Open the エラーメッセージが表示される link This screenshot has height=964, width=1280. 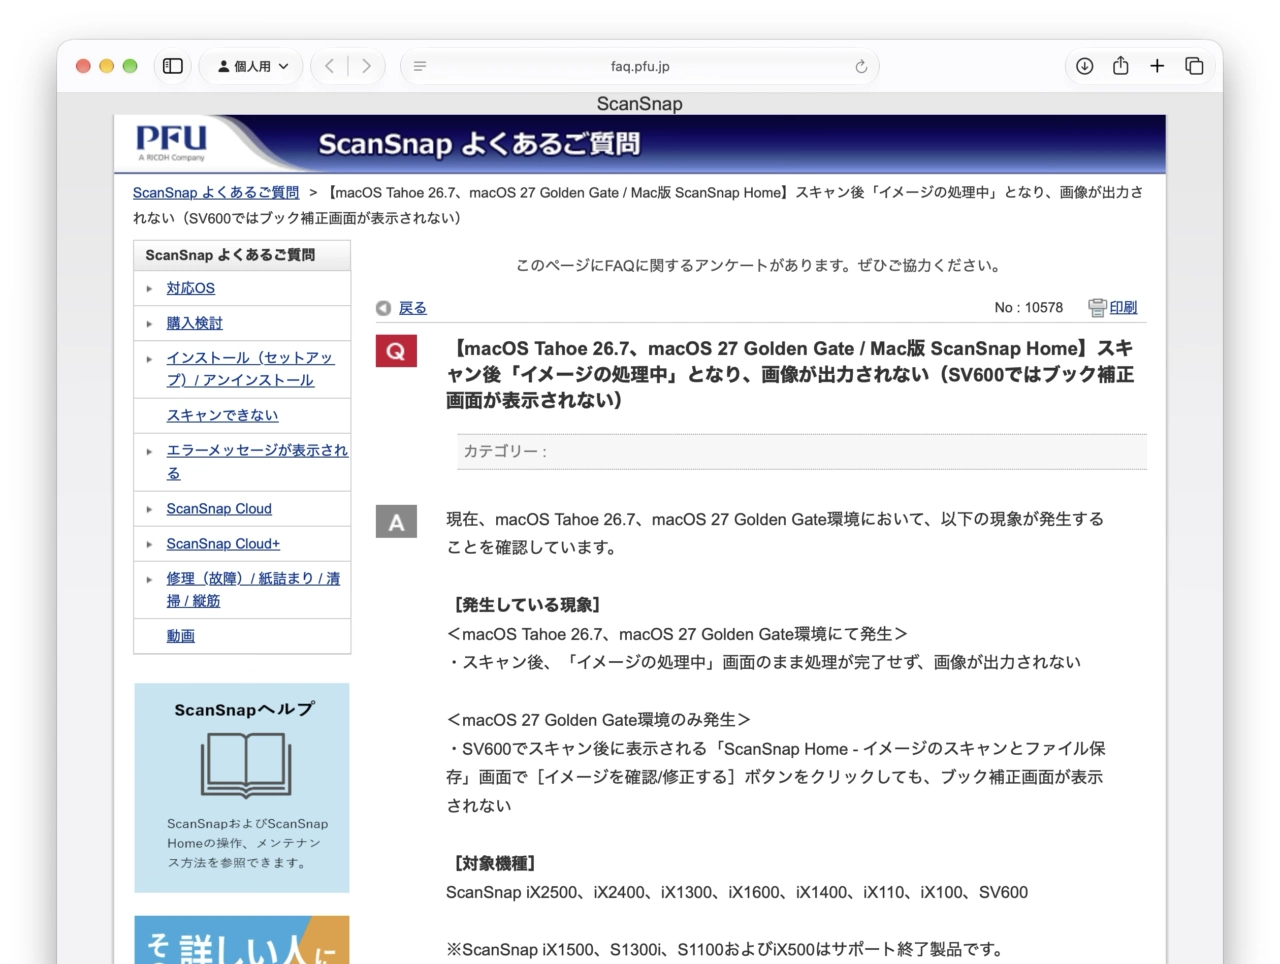257,461
